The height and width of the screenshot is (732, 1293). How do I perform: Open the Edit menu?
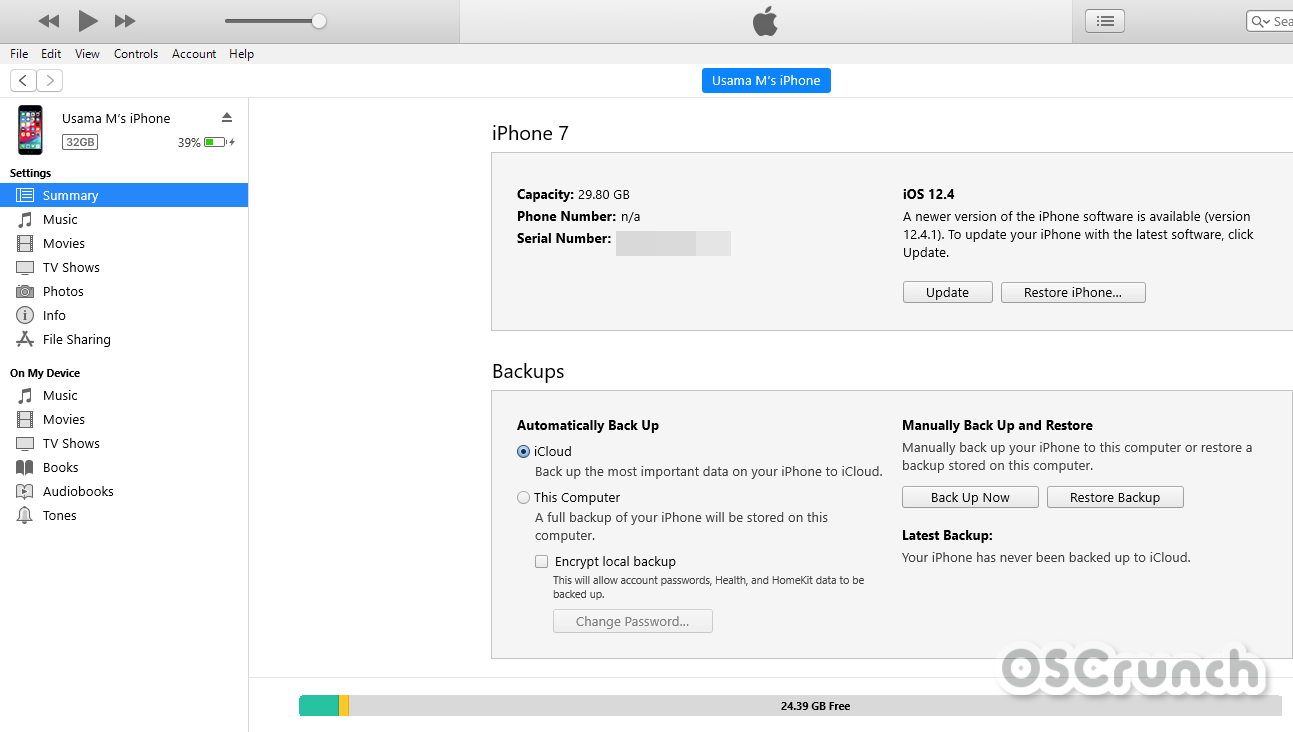click(51, 54)
